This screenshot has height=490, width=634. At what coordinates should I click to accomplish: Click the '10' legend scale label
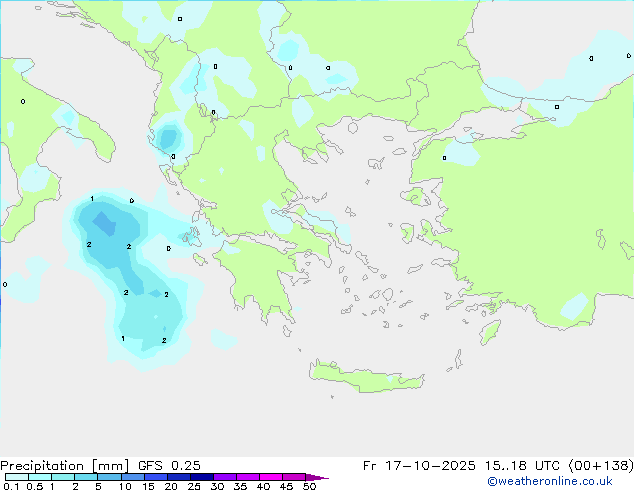[x=125, y=486]
